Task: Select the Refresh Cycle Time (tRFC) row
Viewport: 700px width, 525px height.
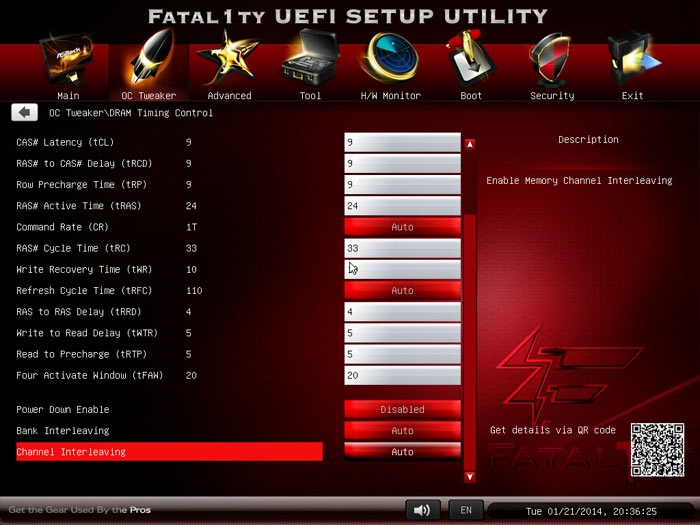Action: click(169, 291)
